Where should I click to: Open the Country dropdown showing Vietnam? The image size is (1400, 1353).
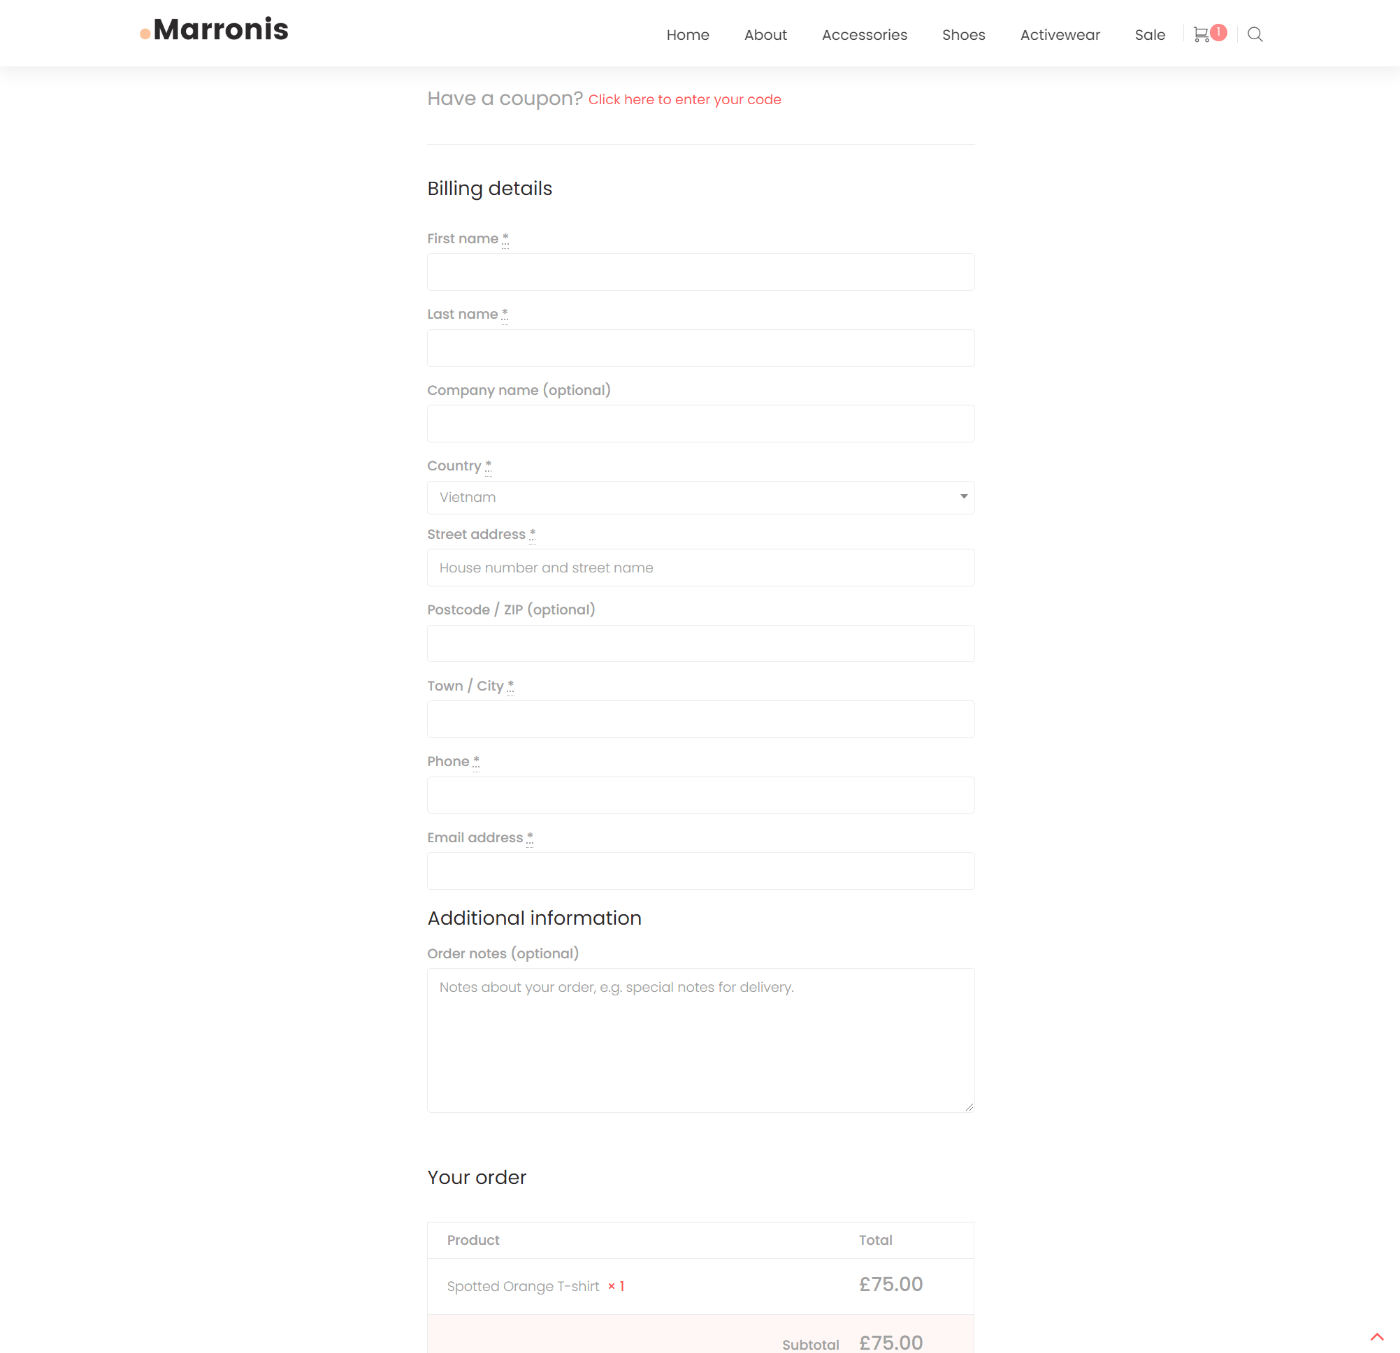tap(700, 497)
